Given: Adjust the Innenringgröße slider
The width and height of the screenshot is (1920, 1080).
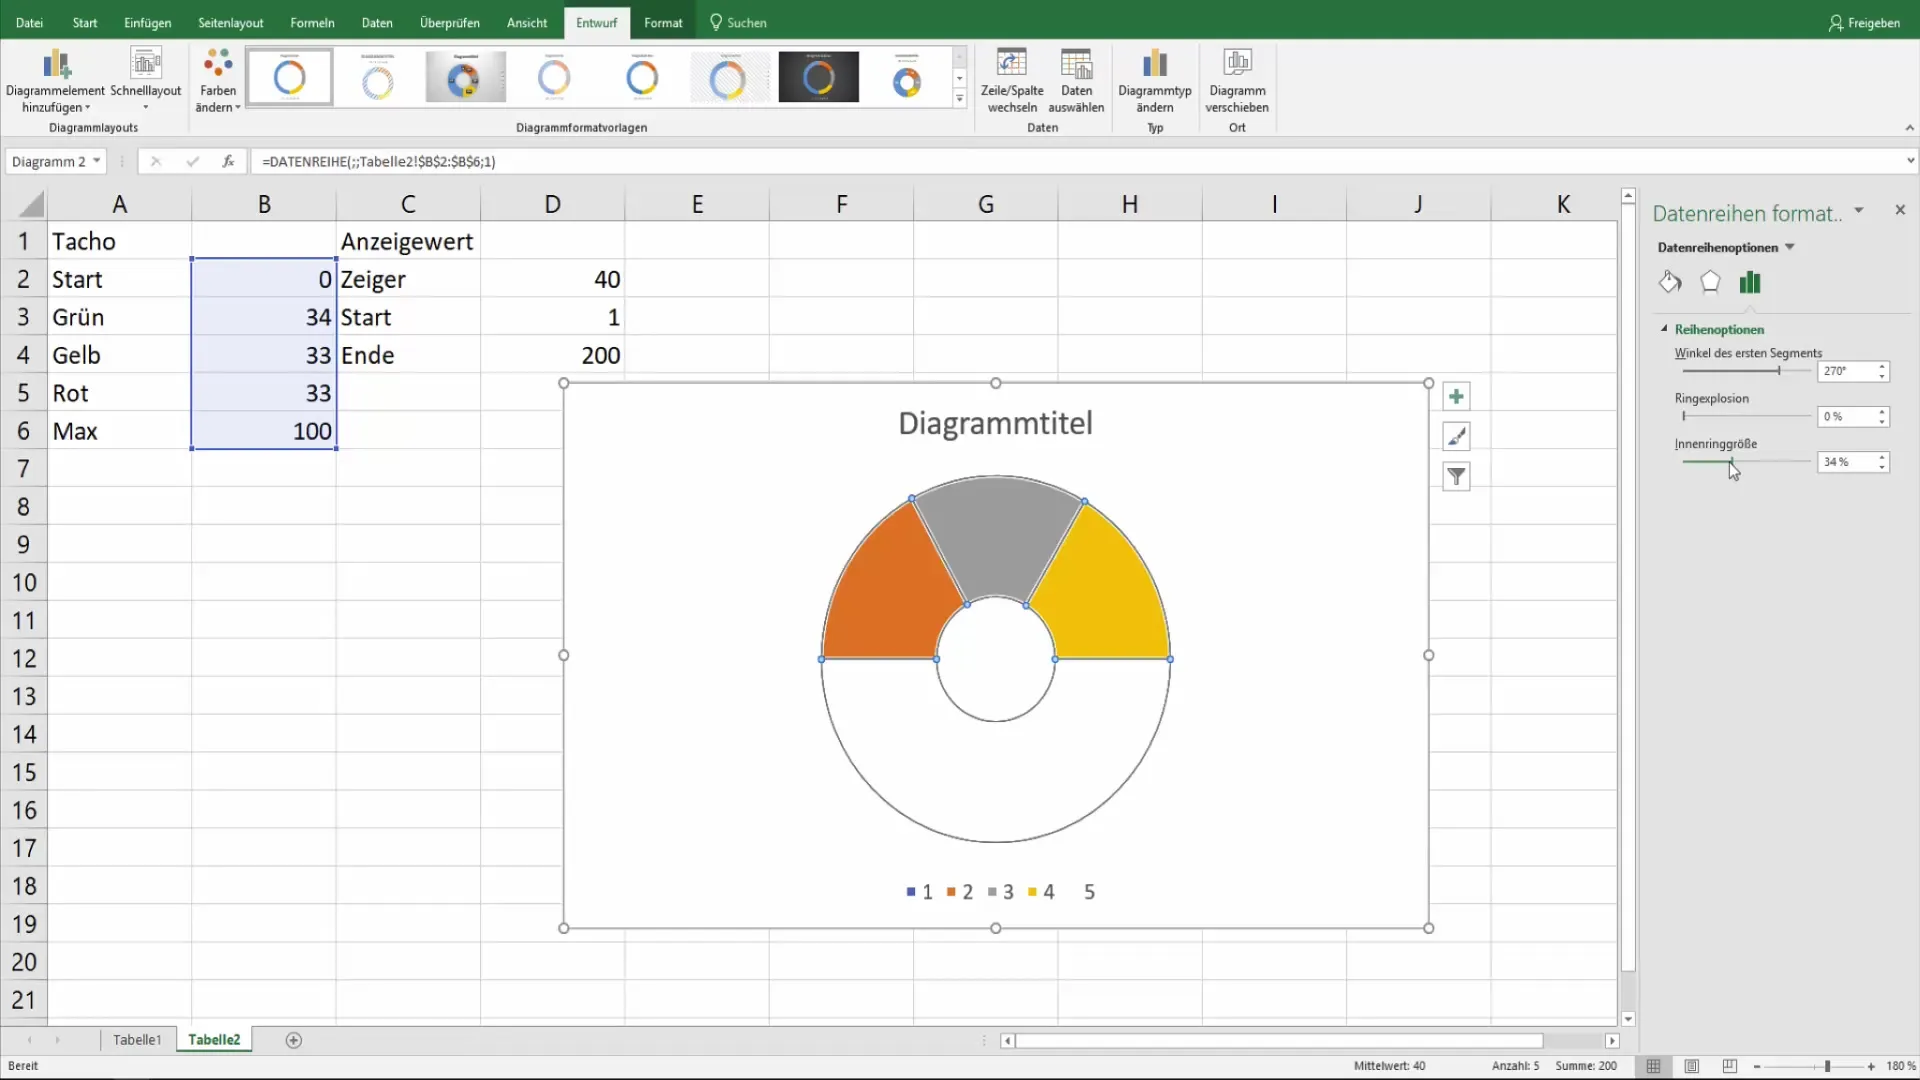Looking at the screenshot, I should pos(1731,462).
